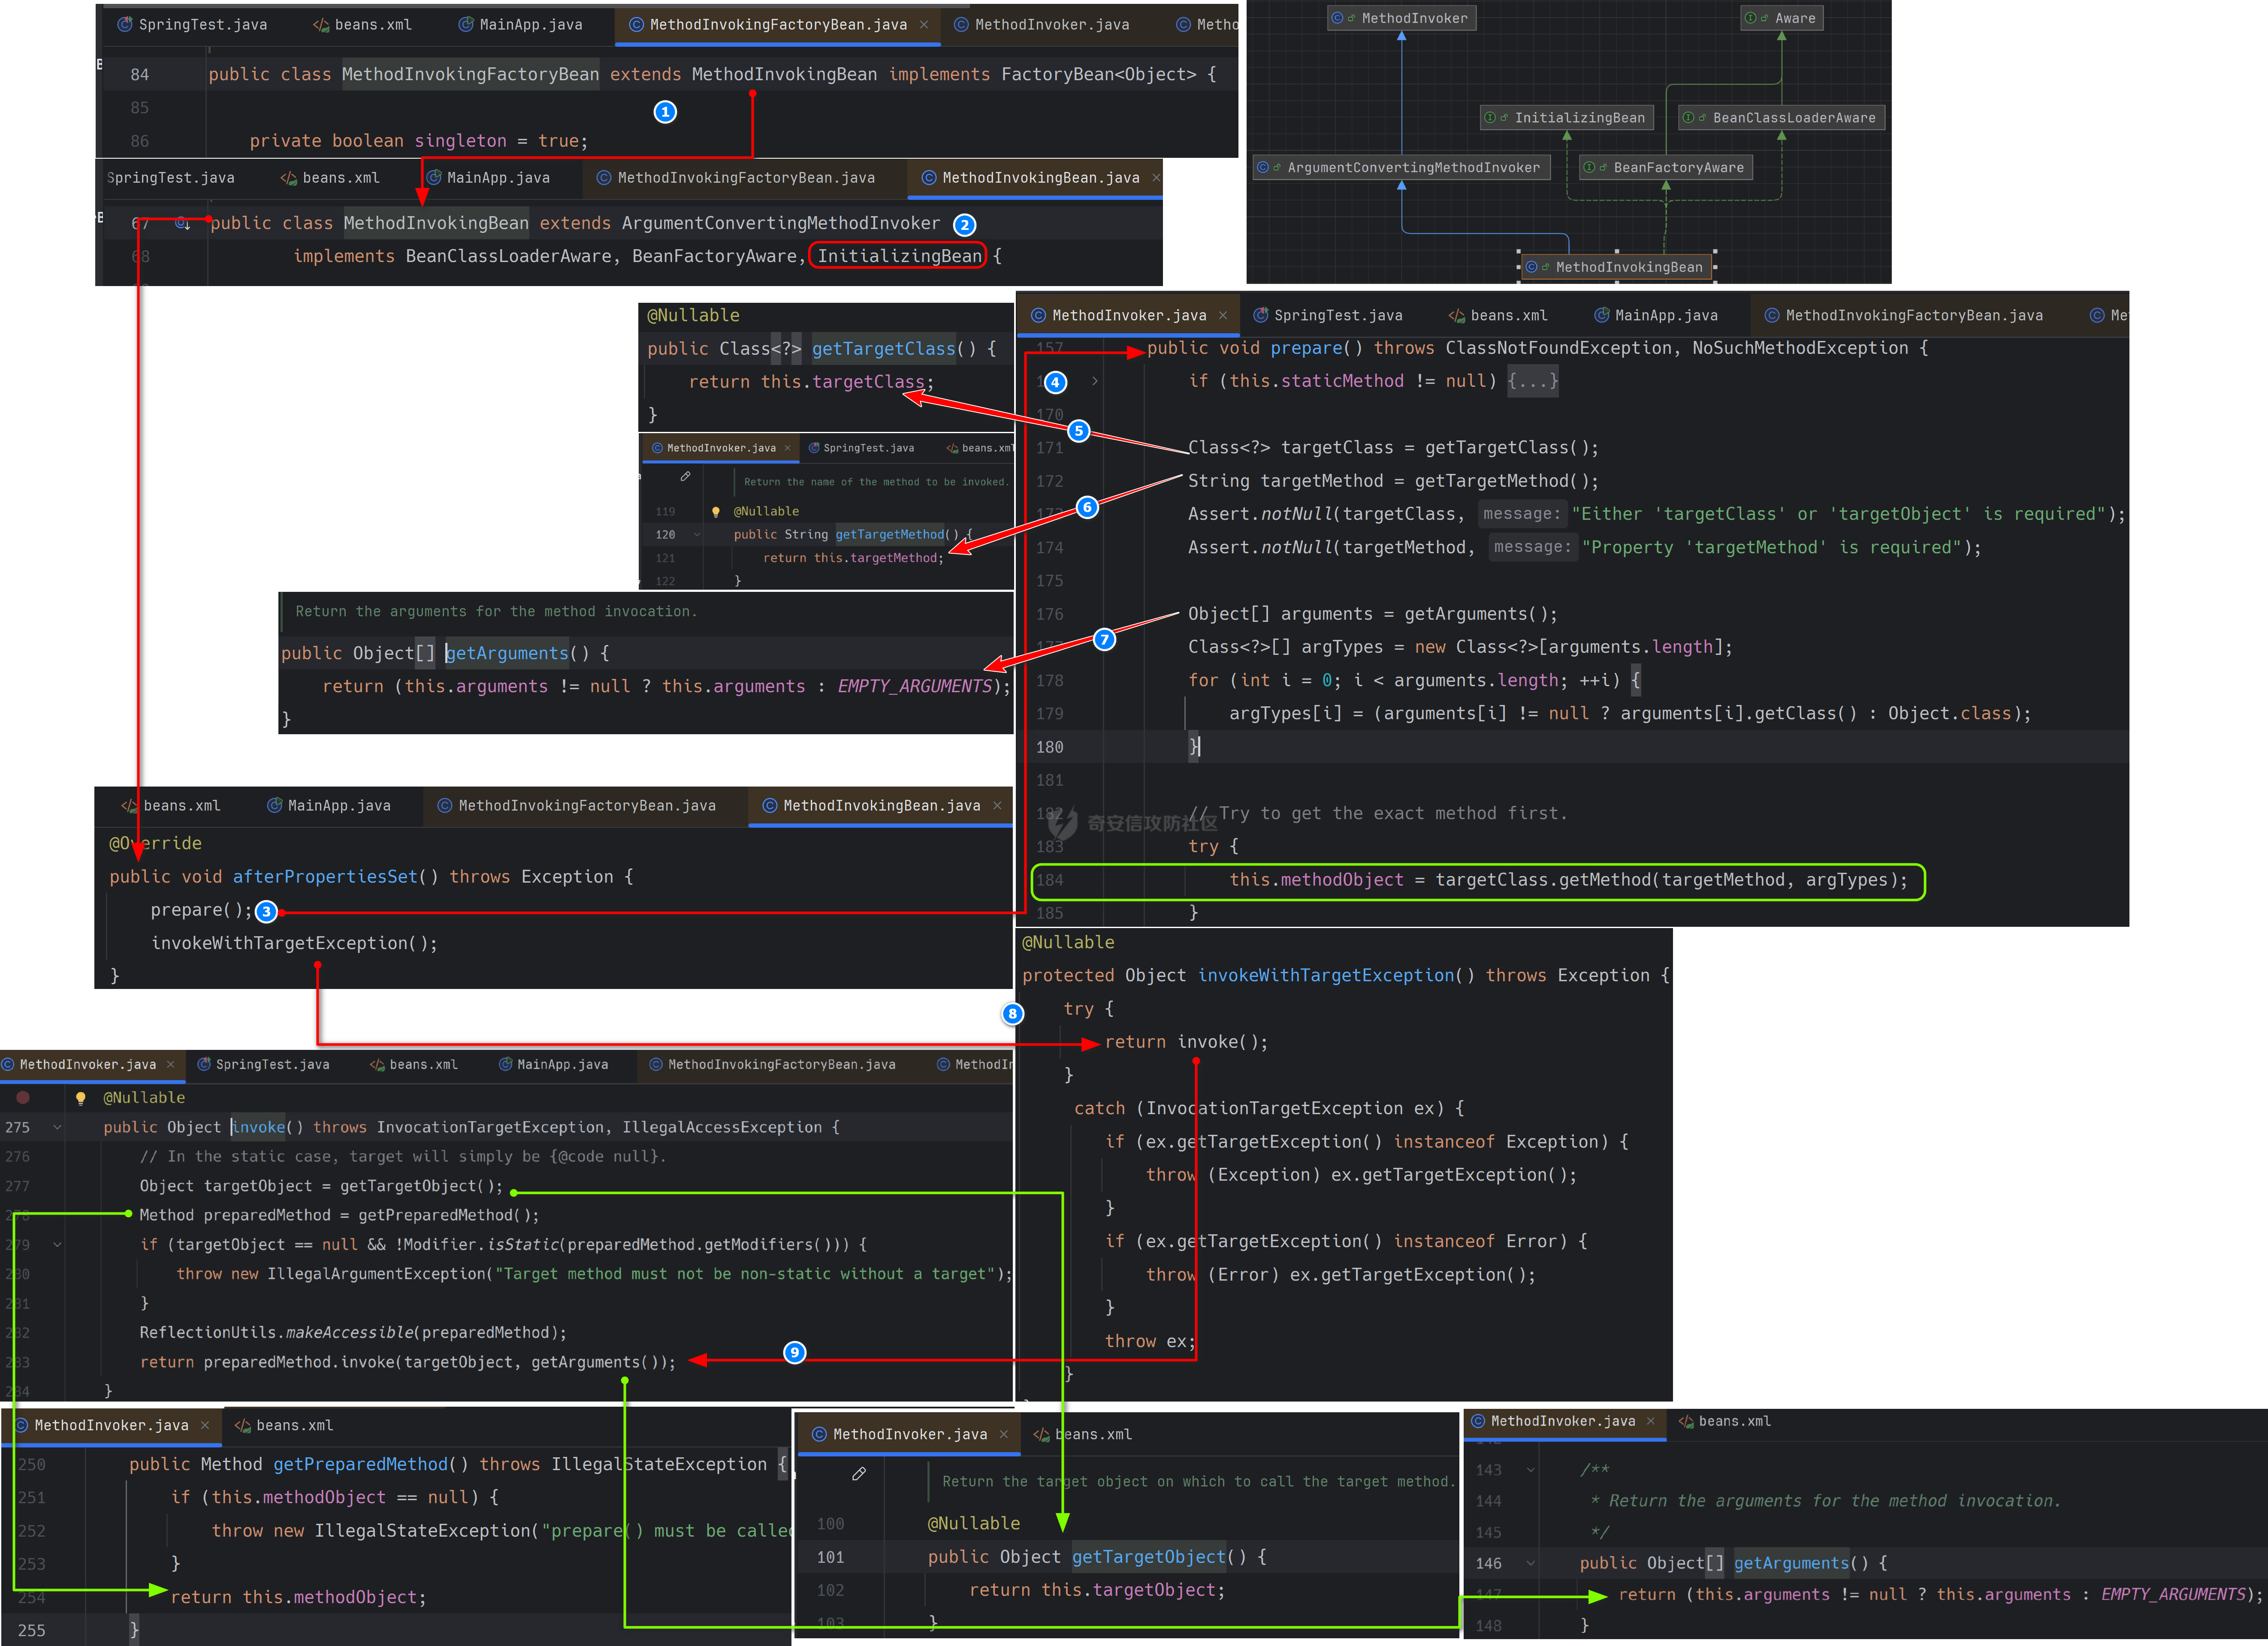Select the MethodInvokingBean node in the diagram

[1617, 267]
